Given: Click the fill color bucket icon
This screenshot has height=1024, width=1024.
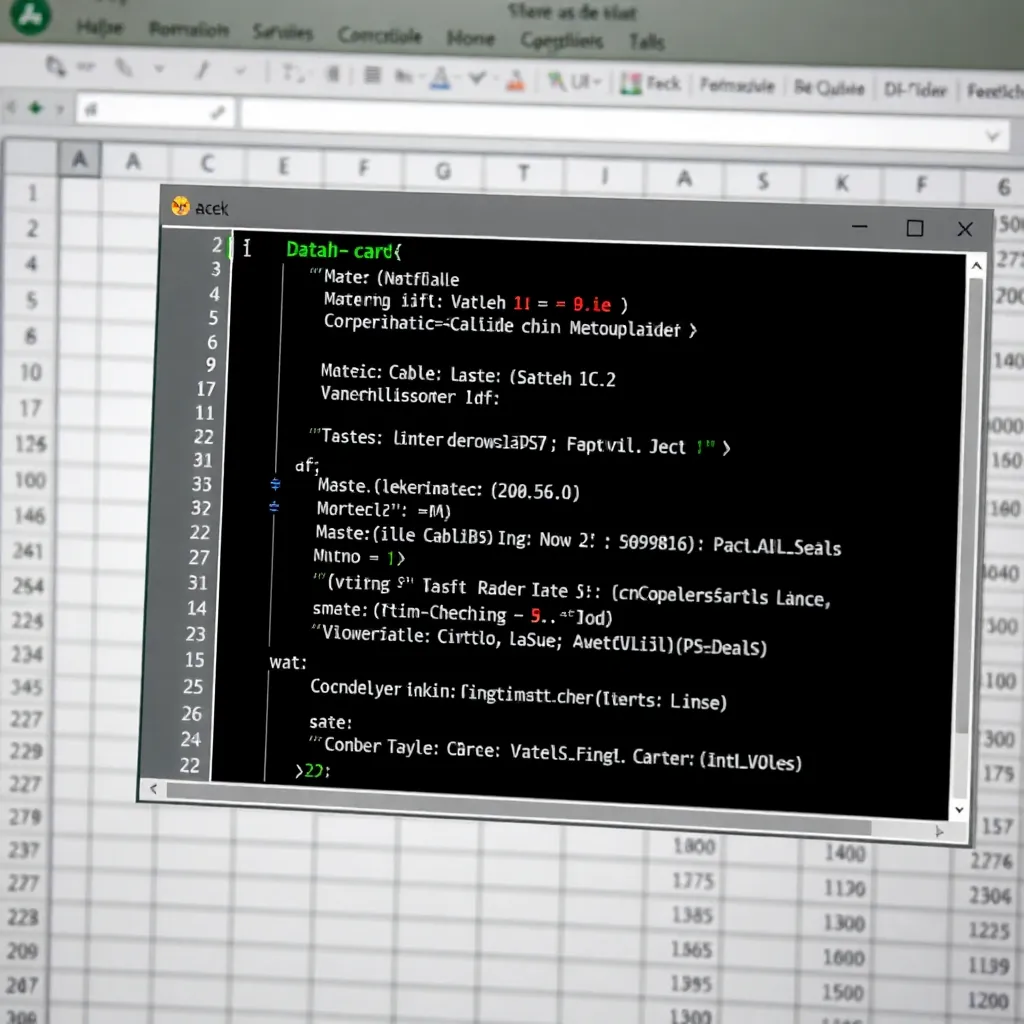Looking at the screenshot, I should [x=514, y=80].
